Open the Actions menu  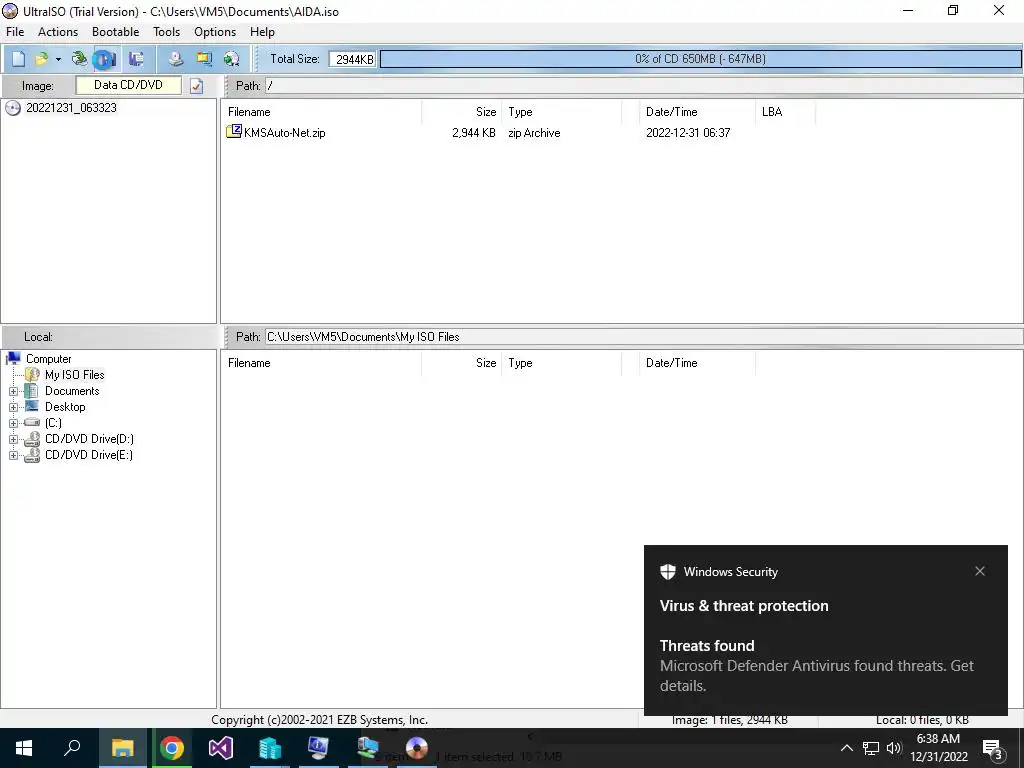pyautogui.click(x=57, y=32)
